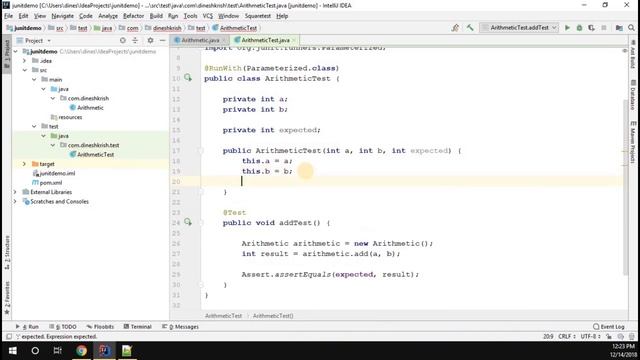Open the Floobits tool window
This screenshot has height=360, width=640.
coord(100,327)
